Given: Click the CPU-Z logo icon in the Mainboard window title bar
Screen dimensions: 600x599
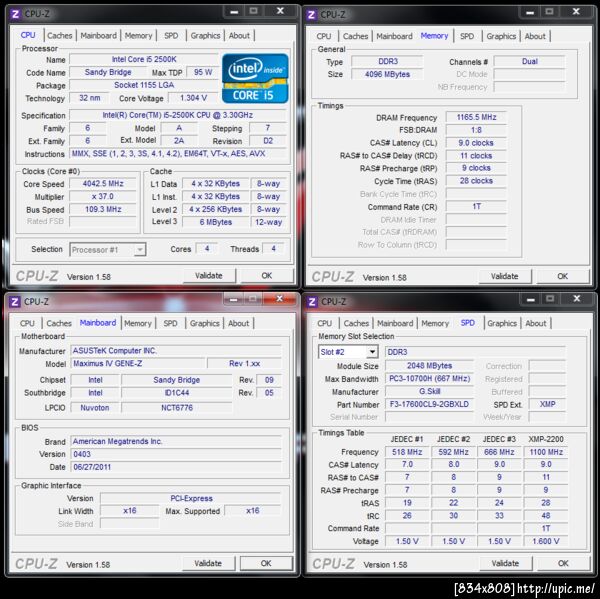Looking at the screenshot, I should coord(15,302).
